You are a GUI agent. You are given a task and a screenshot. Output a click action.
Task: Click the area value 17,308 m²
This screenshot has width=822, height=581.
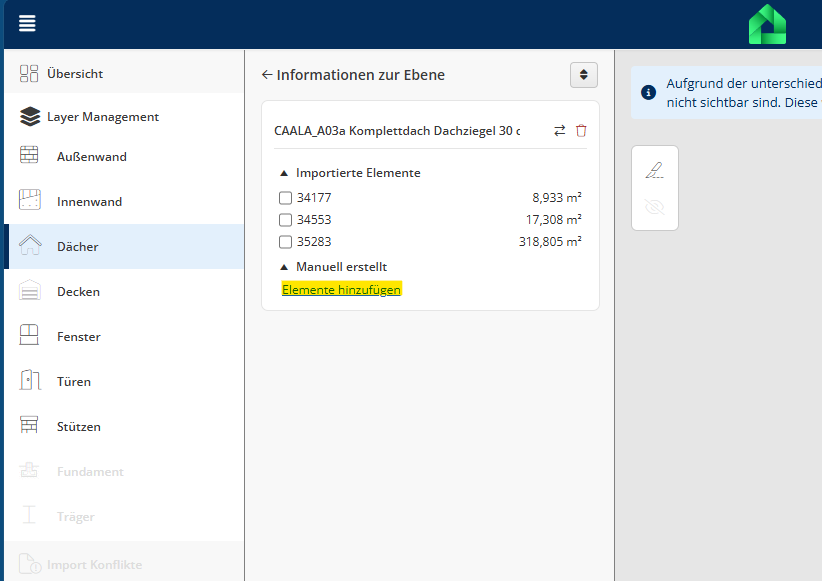(x=554, y=220)
